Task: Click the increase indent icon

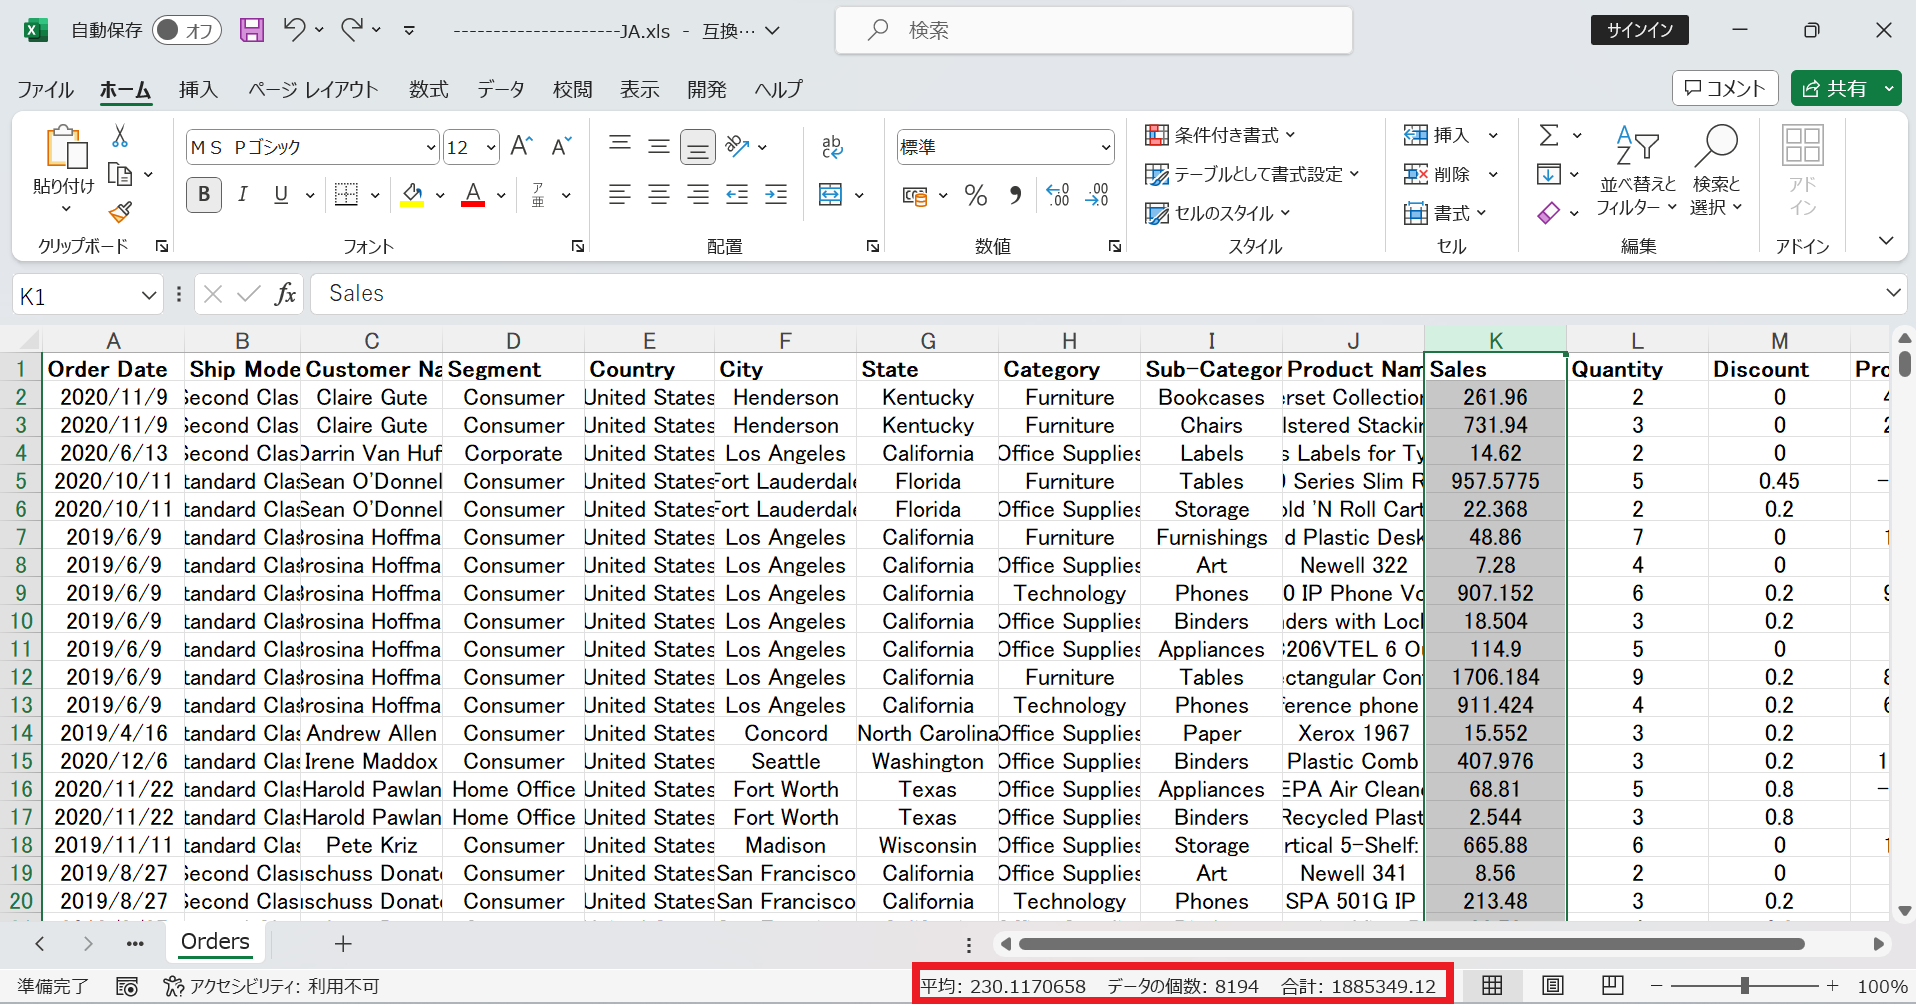Action: [776, 194]
